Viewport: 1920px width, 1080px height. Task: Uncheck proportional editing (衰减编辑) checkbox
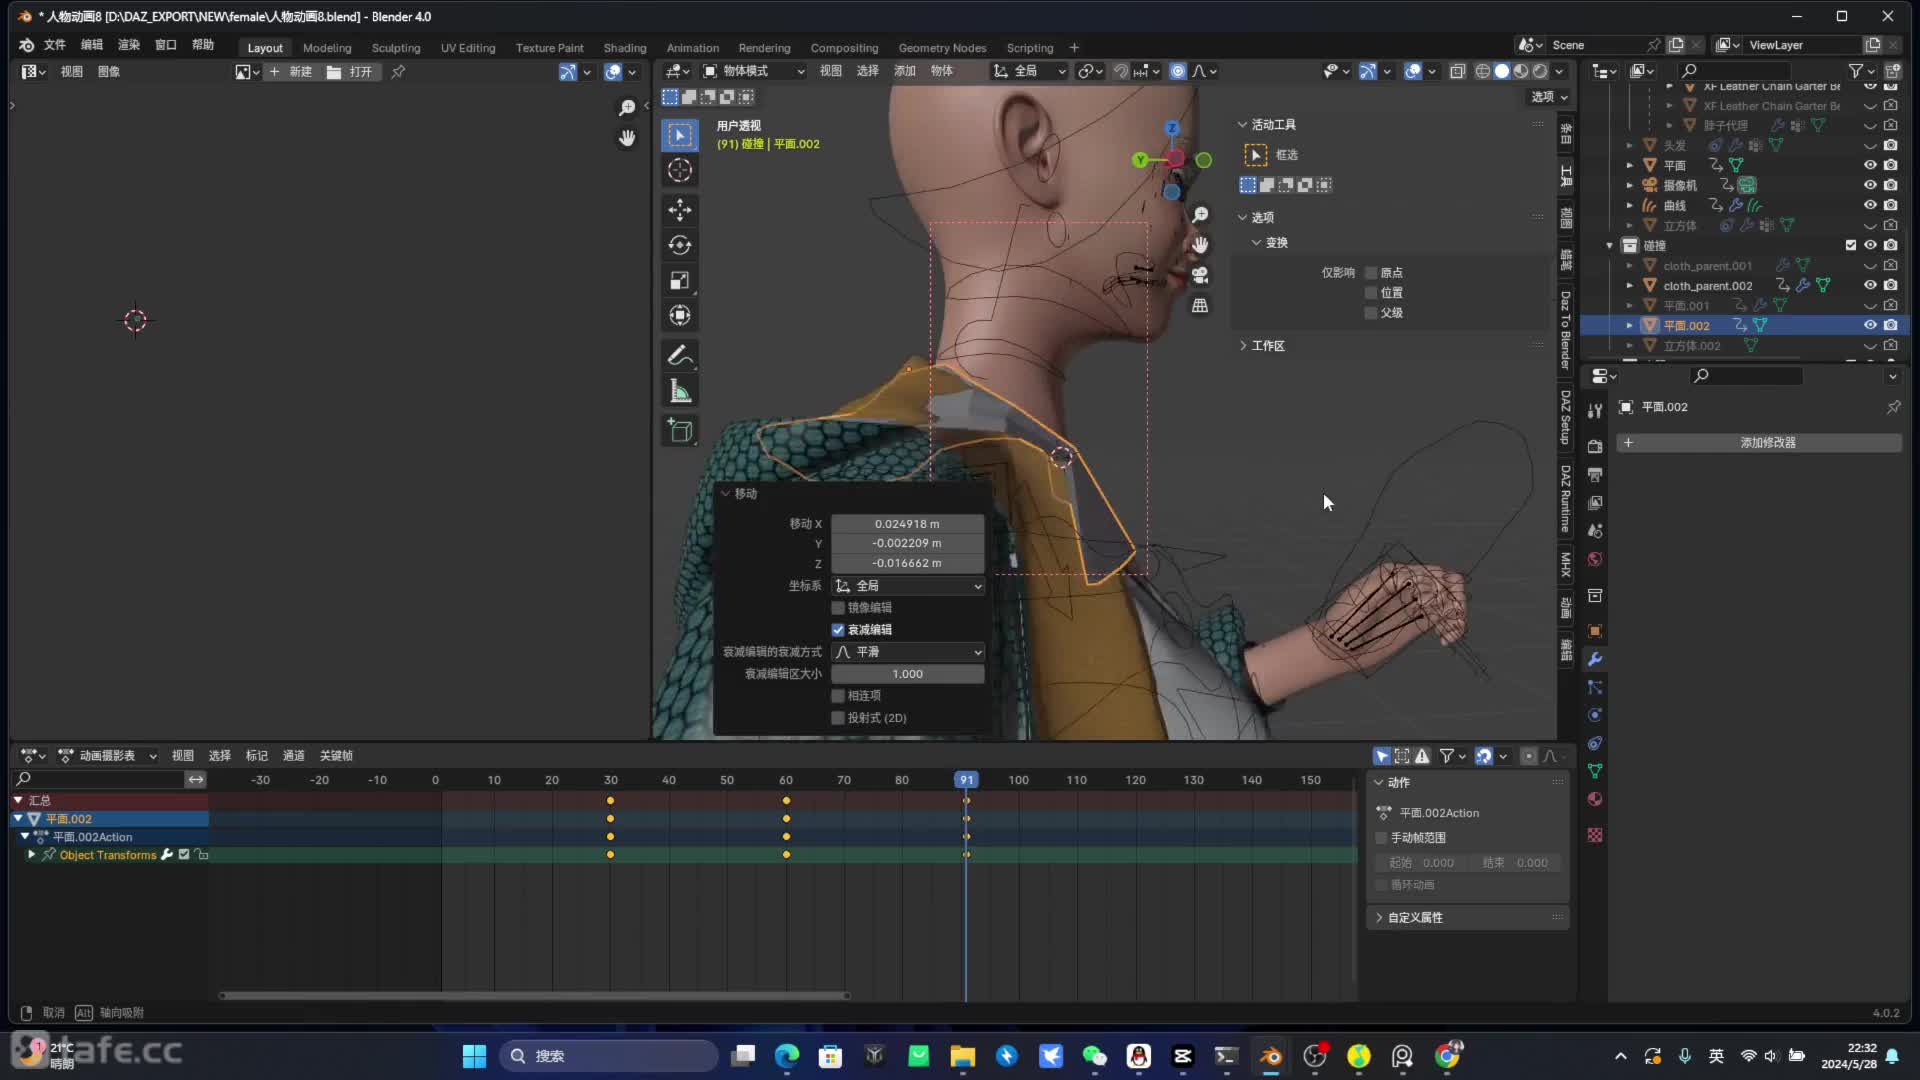(838, 630)
